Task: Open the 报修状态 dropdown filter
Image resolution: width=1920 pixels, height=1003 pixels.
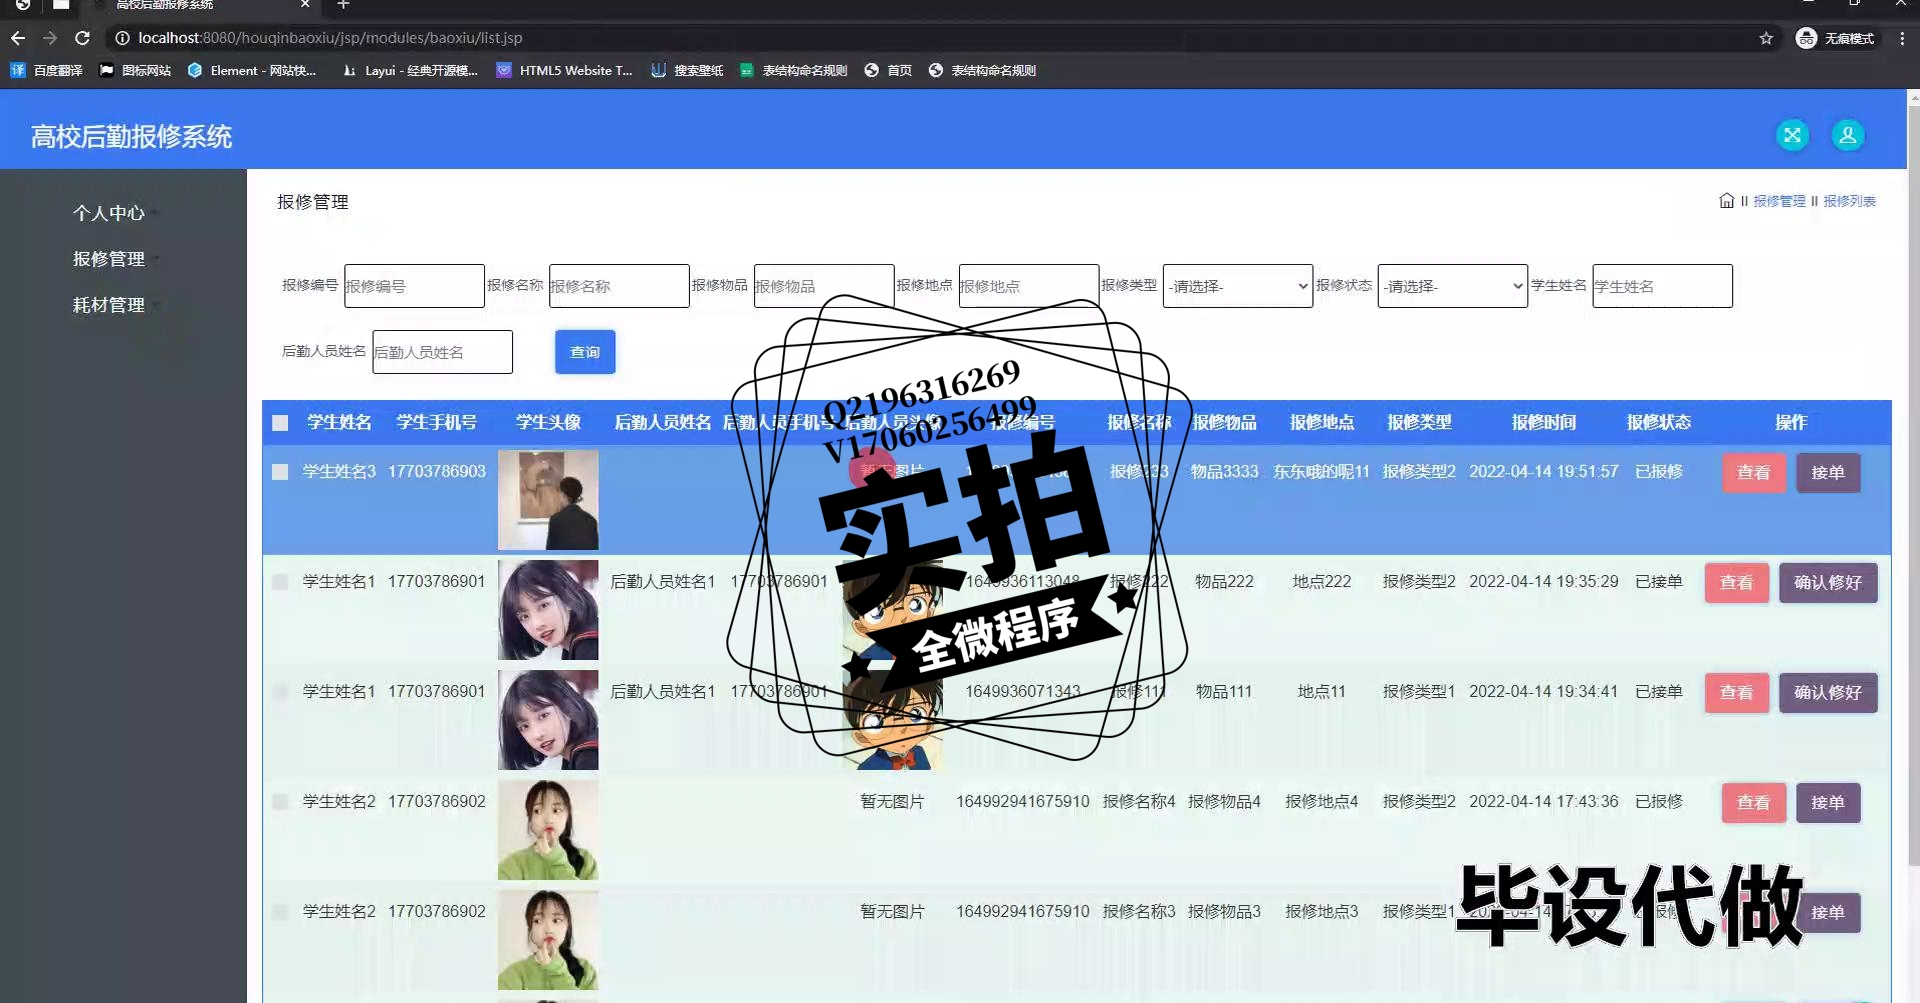Action: point(1452,286)
